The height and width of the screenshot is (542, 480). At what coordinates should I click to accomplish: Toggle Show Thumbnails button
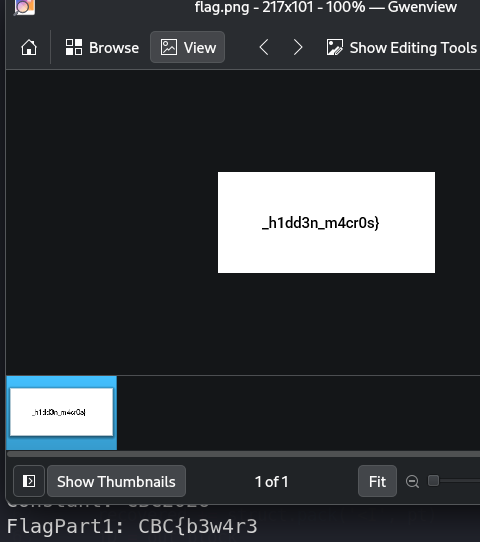pos(116,481)
